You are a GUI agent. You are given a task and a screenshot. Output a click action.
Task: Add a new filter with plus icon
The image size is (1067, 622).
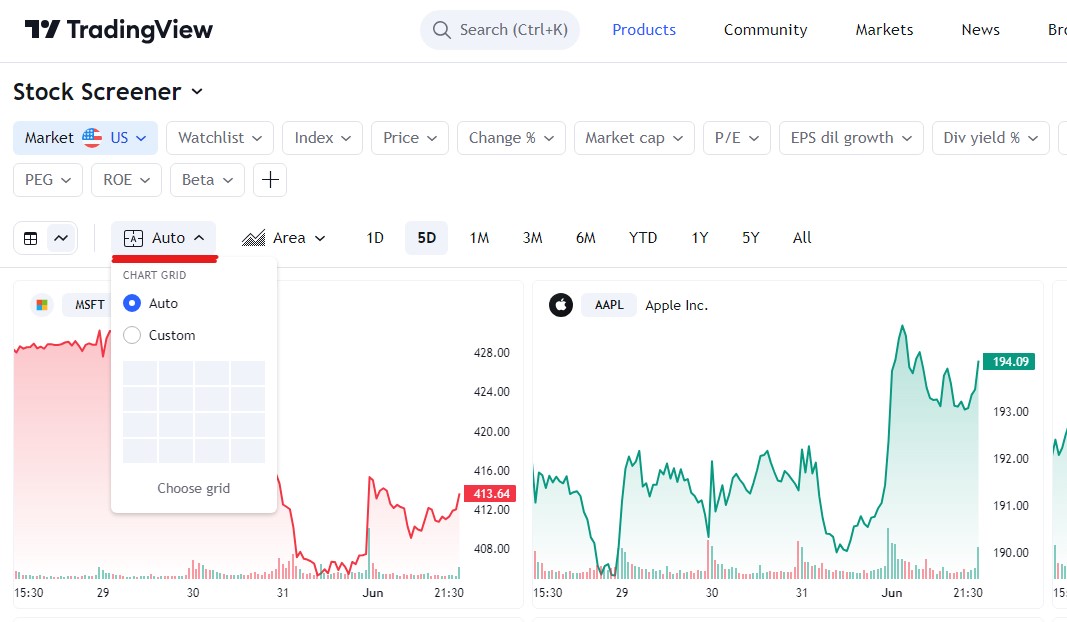(269, 182)
